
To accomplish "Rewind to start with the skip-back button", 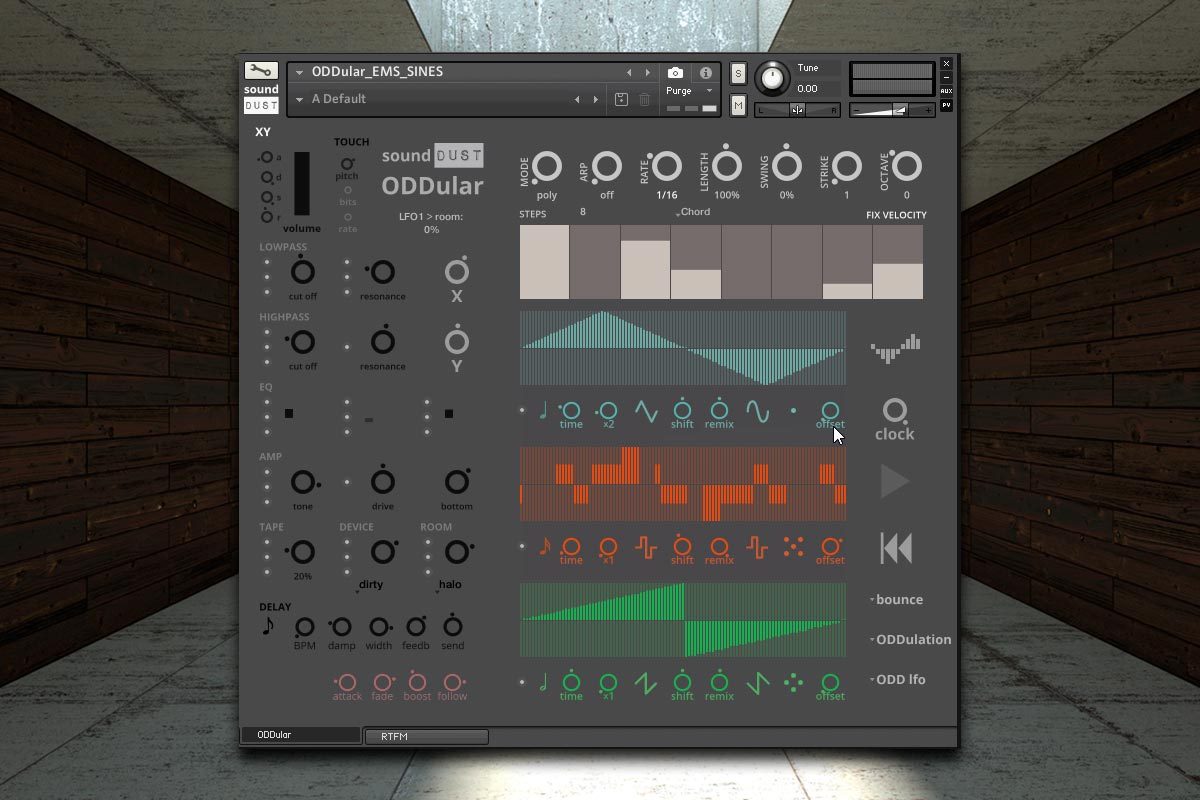I will [896, 548].
